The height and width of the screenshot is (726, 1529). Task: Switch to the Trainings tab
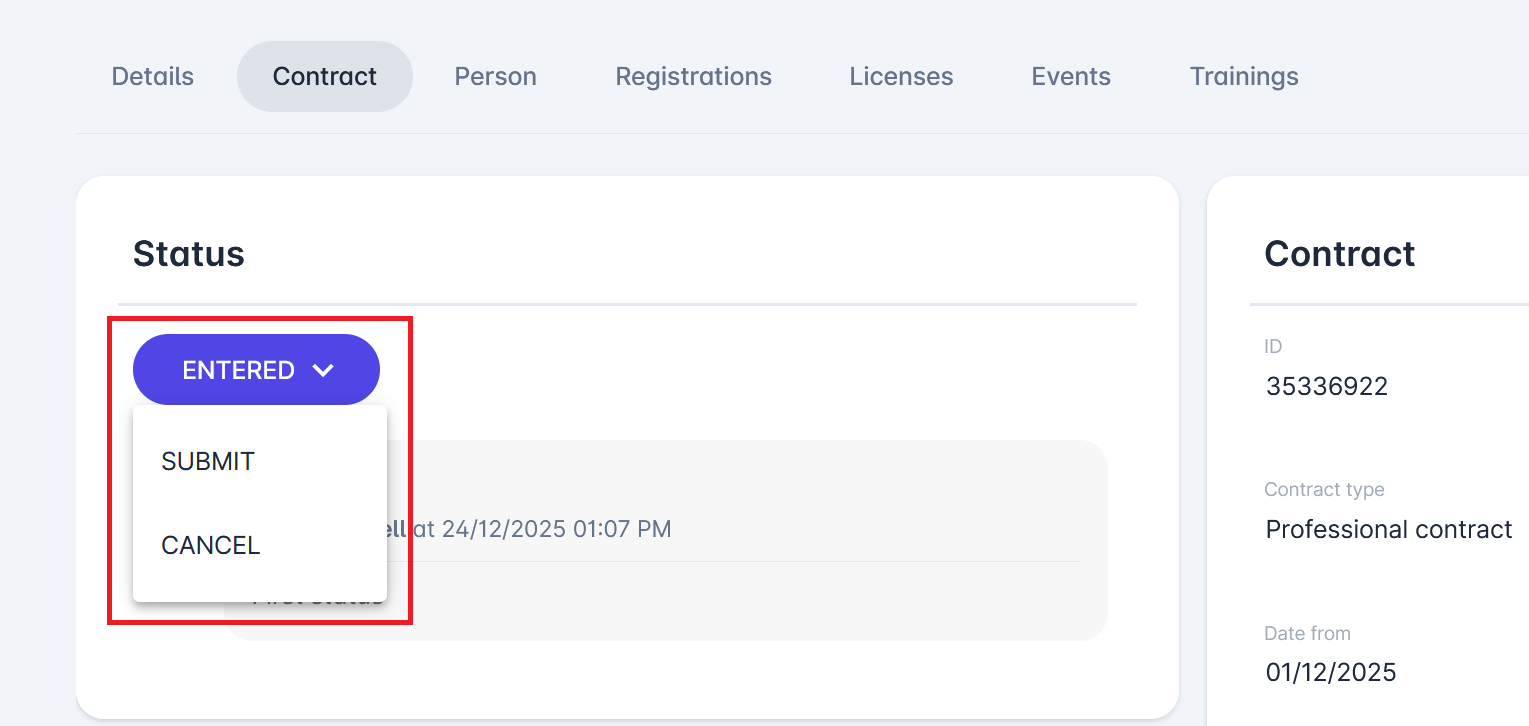(1244, 76)
